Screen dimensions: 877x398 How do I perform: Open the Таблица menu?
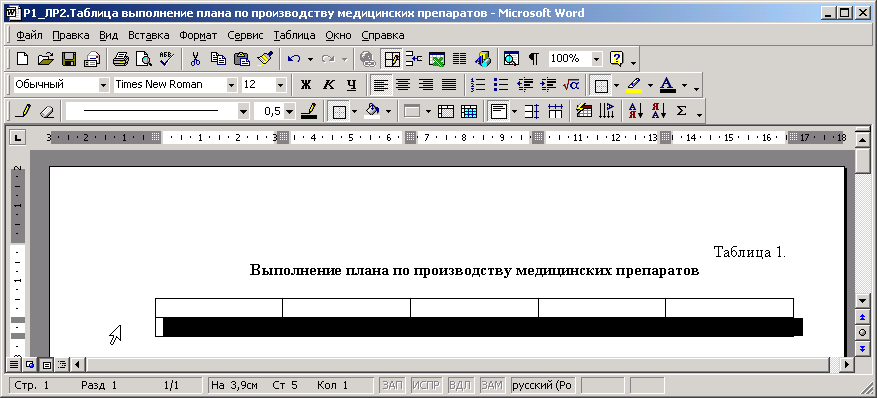(295, 35)
